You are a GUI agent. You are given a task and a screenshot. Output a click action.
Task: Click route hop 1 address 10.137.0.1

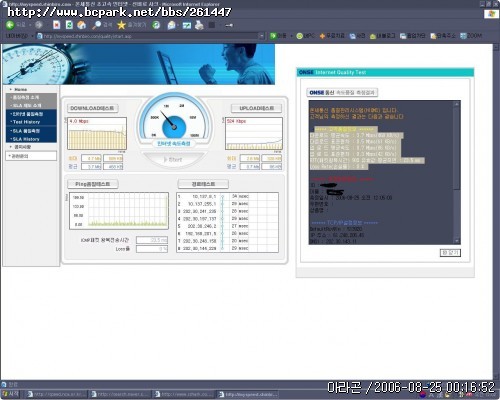[204, 196]
